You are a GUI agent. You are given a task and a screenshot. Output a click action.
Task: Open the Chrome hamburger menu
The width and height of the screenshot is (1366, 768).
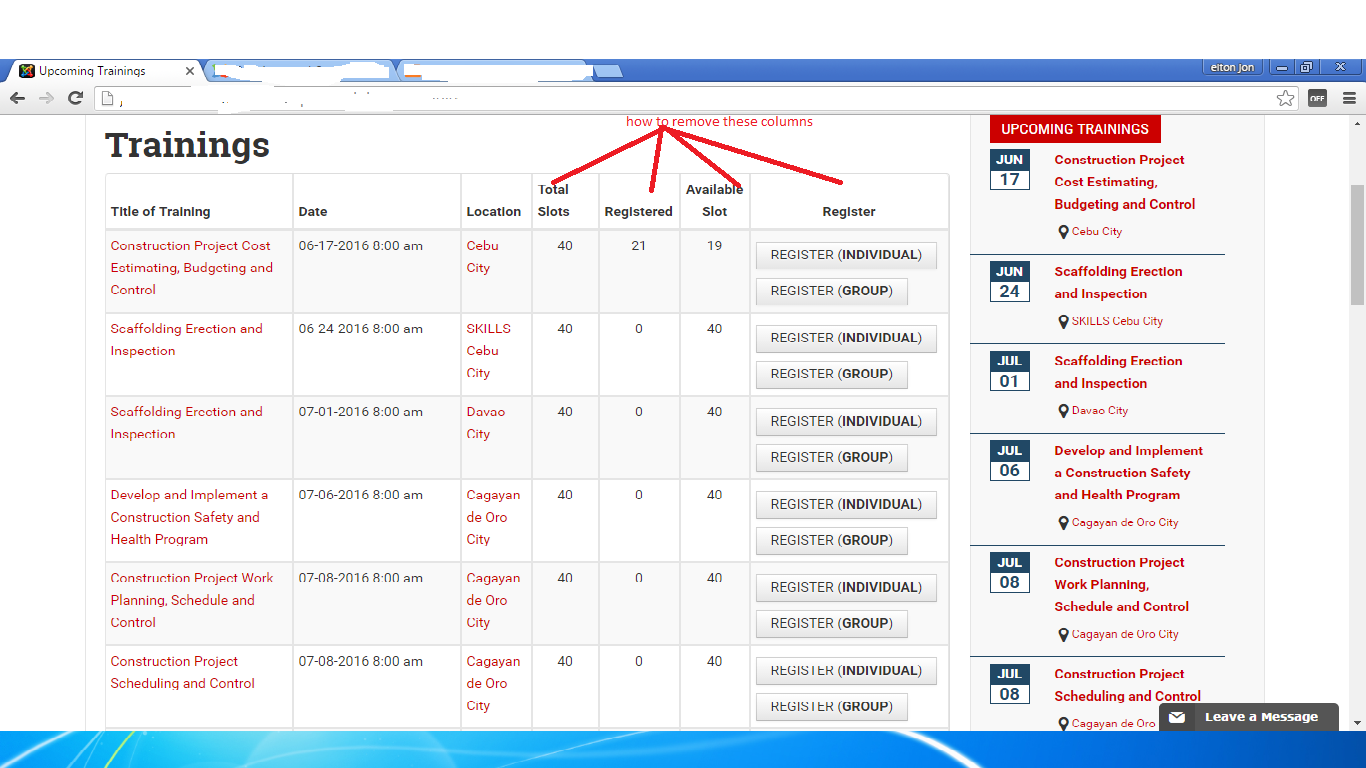click(1349, 98)
